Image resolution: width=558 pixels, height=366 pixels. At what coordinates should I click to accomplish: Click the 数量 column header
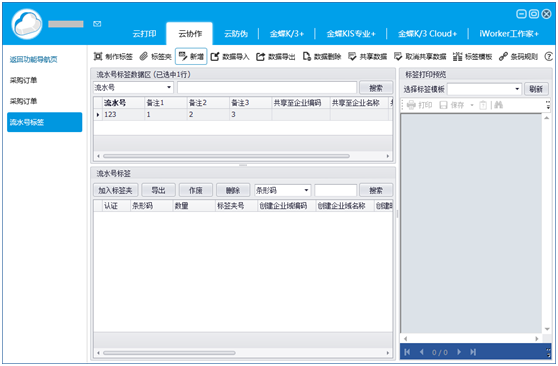point(194,206)
